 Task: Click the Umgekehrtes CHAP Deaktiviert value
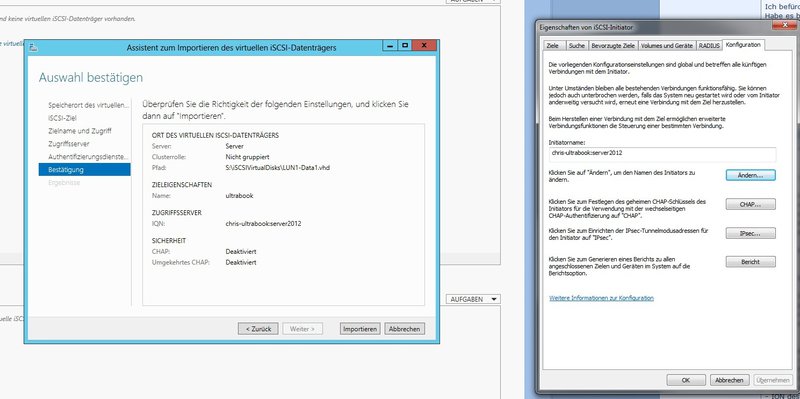[241, 262]
